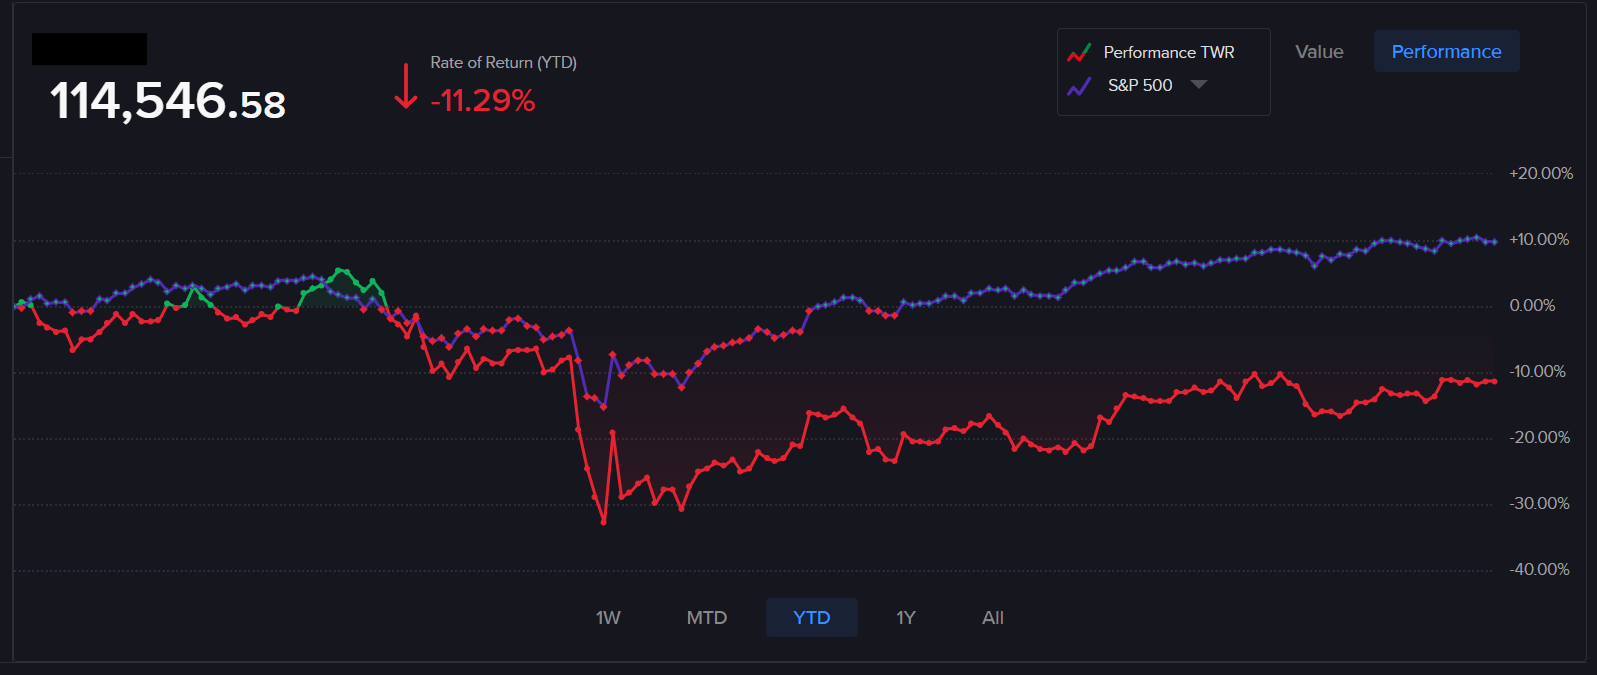This screenshot has width=1597, height=675.
Task: Choose the MTD time range
Action: click(x=706, y=618)
